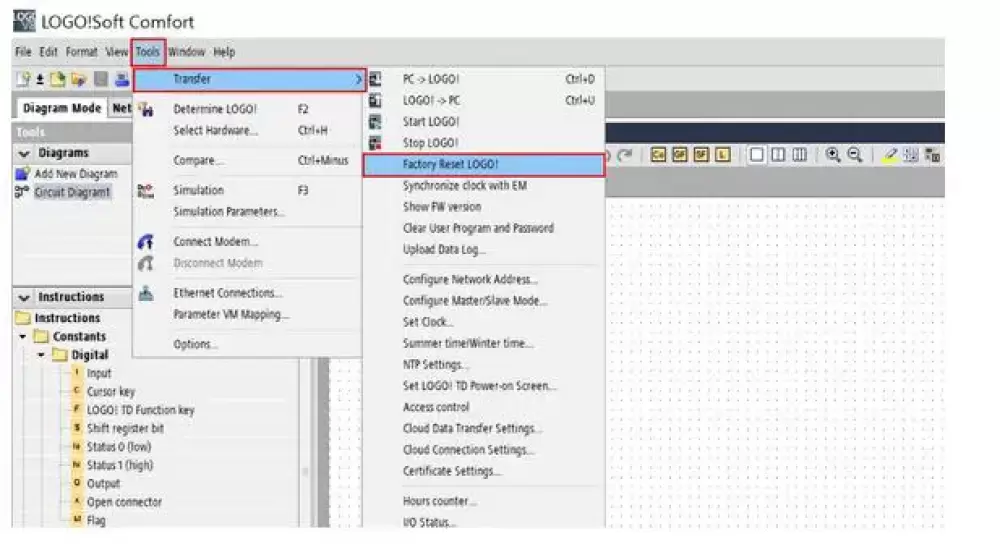Open Parameter VM Mapping... entry
This screenshot has width=1000, height=555.
click(x=248, y=314)
